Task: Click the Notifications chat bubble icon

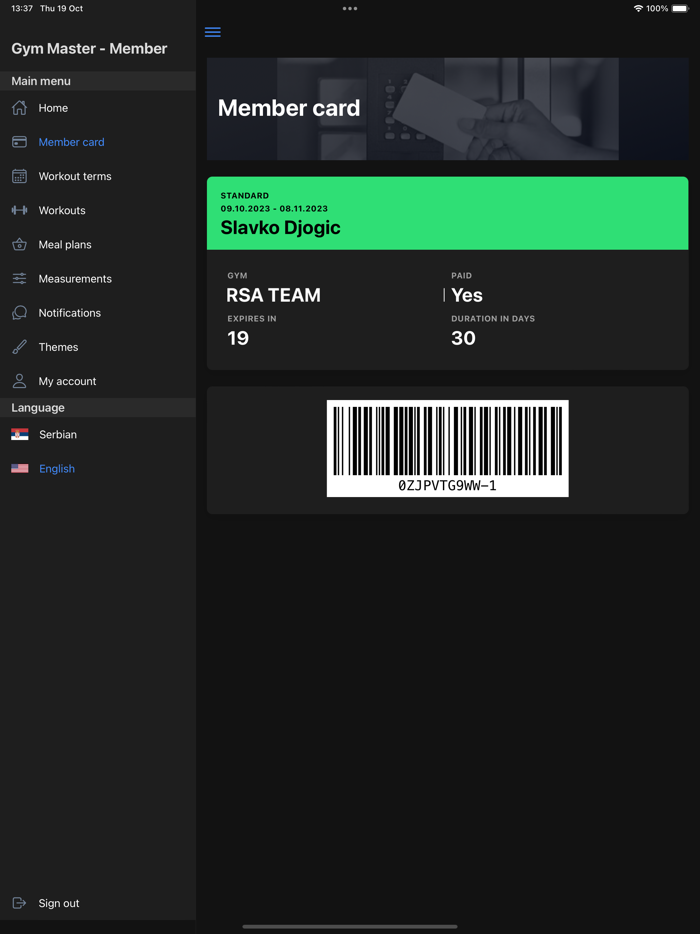Action: [x=20, y=313]
